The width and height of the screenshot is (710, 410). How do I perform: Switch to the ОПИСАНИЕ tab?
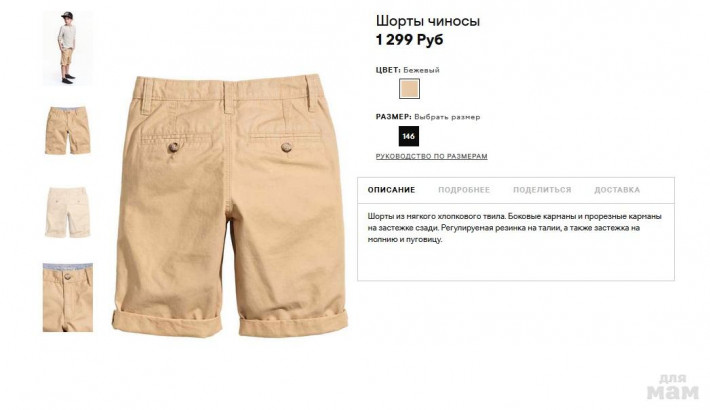391,190
